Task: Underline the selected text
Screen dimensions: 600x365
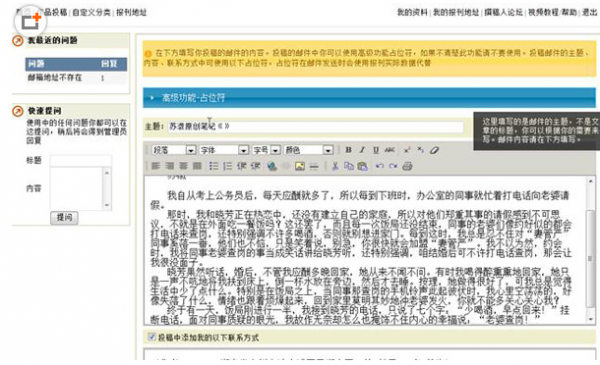Action: click(376, 150)
